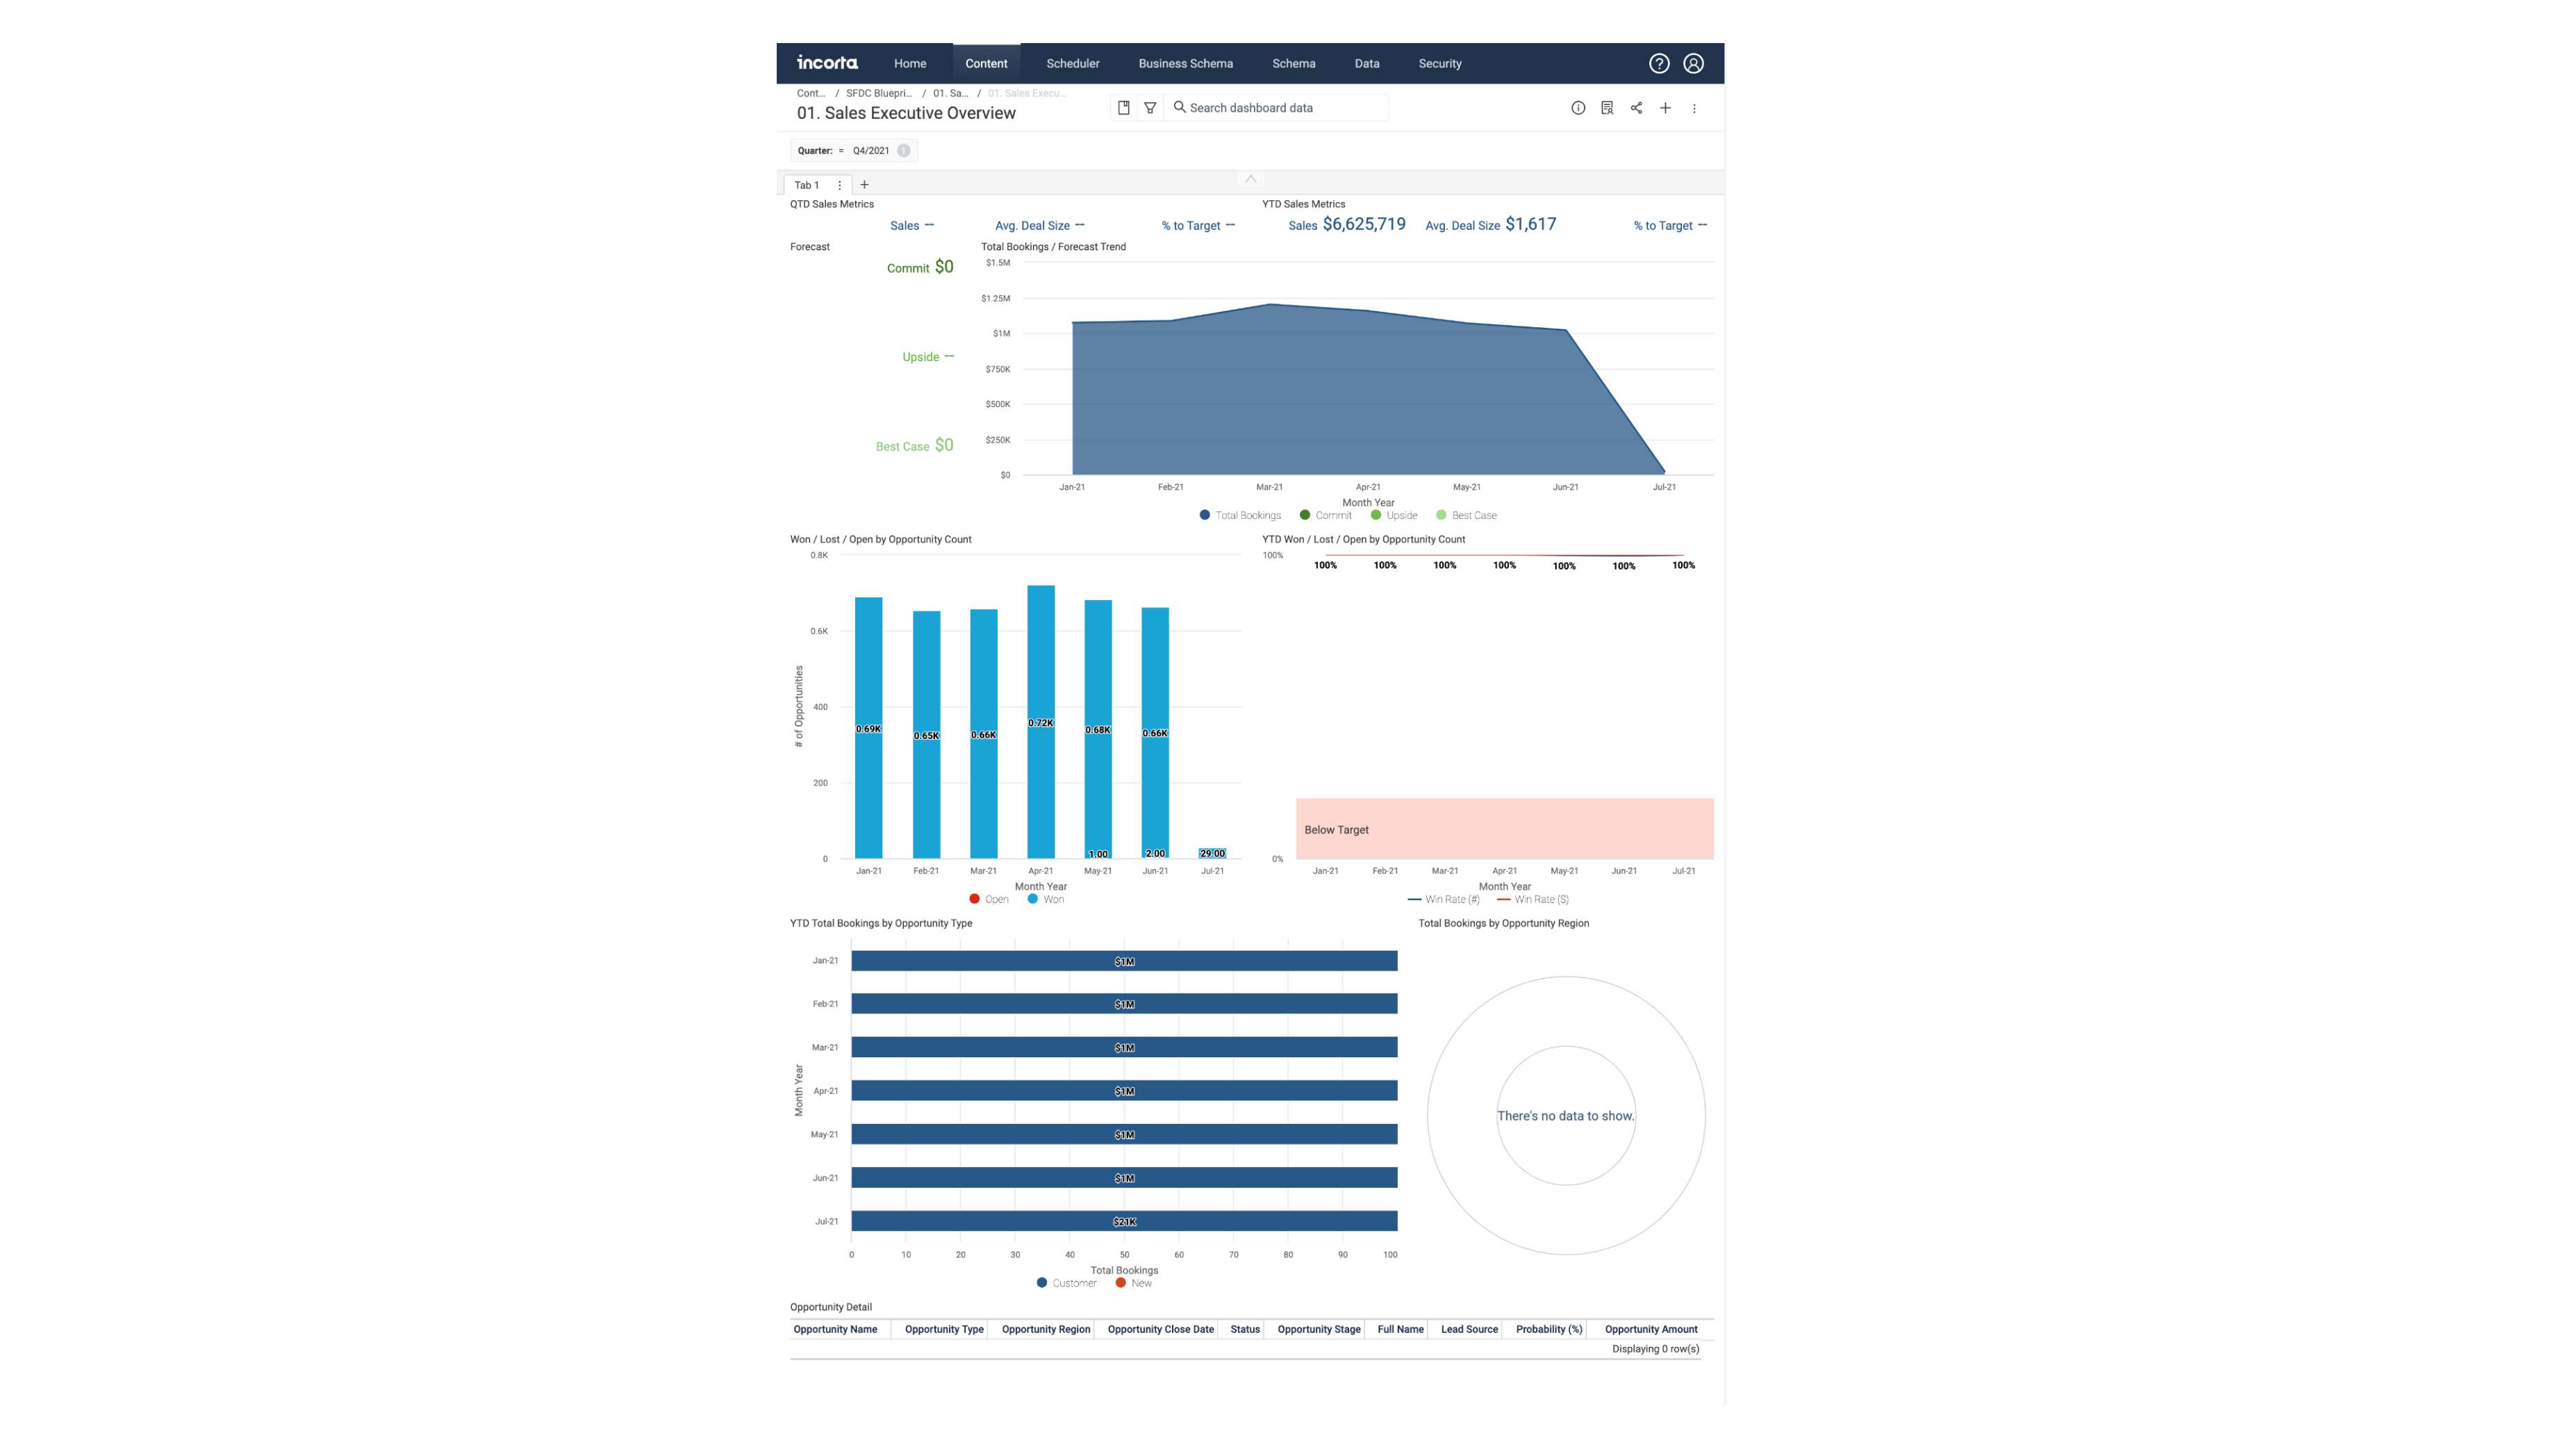Viewport: 2576px width, 1449px height.
Task: Go to the Scheduler menu
Action: coord(1072,63)
